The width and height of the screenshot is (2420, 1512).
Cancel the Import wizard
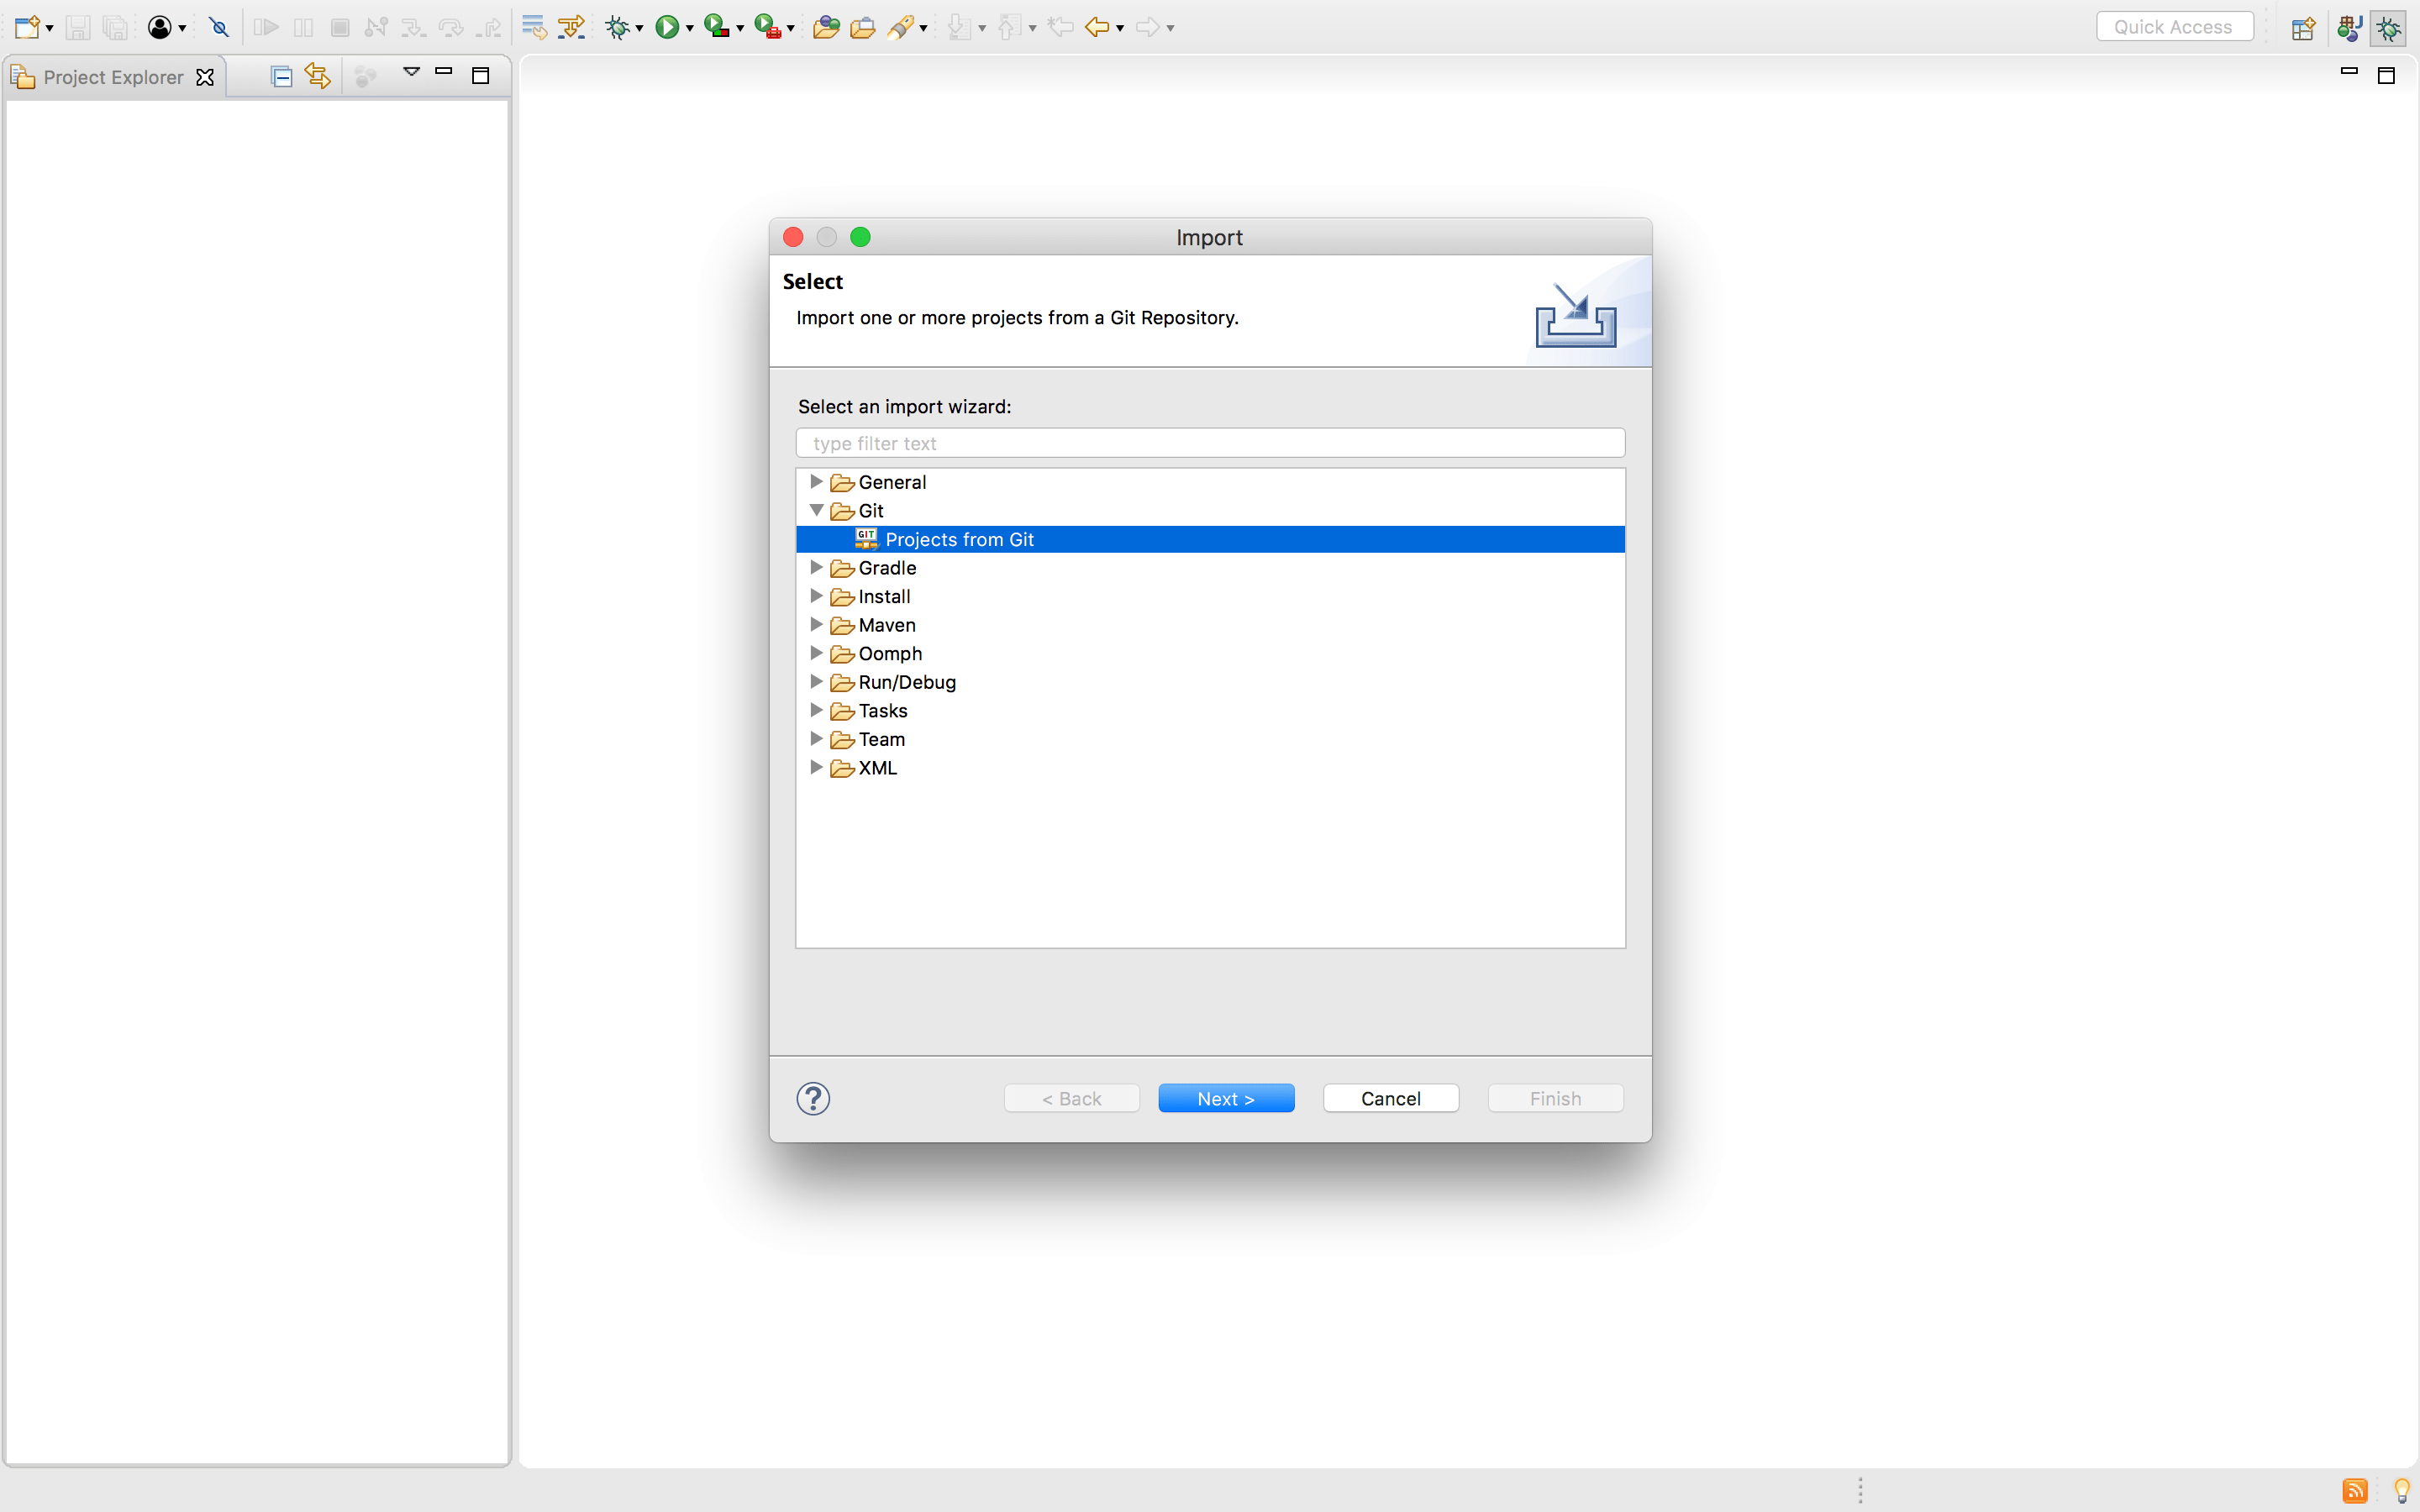1390,1097
